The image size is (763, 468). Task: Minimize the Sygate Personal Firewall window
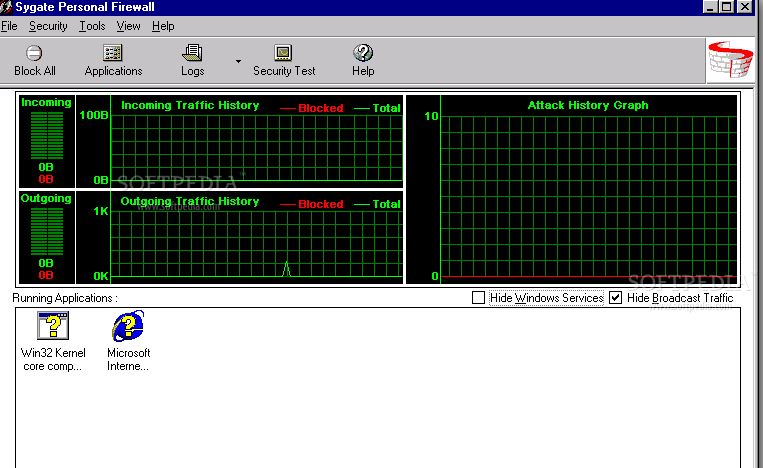click(710, 7)
